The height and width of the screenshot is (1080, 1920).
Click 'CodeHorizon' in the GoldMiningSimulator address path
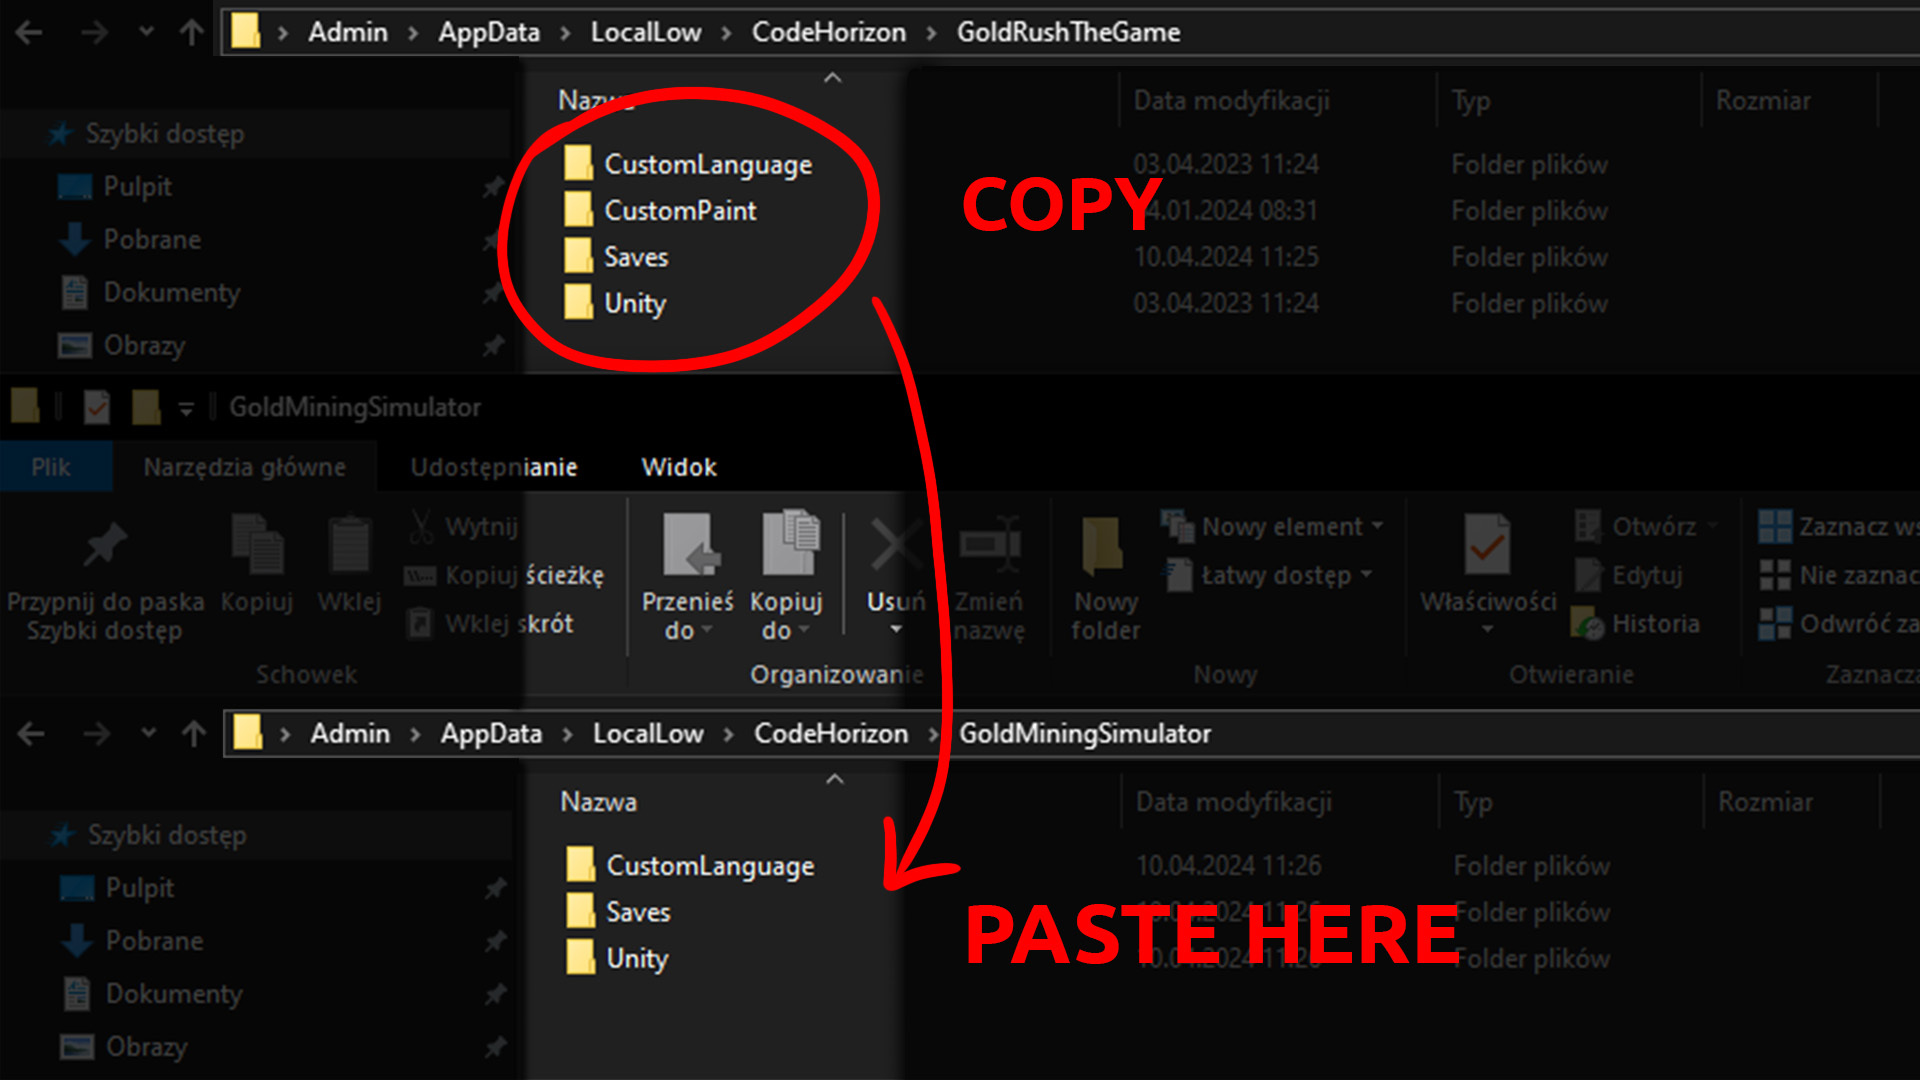[830, 733]
